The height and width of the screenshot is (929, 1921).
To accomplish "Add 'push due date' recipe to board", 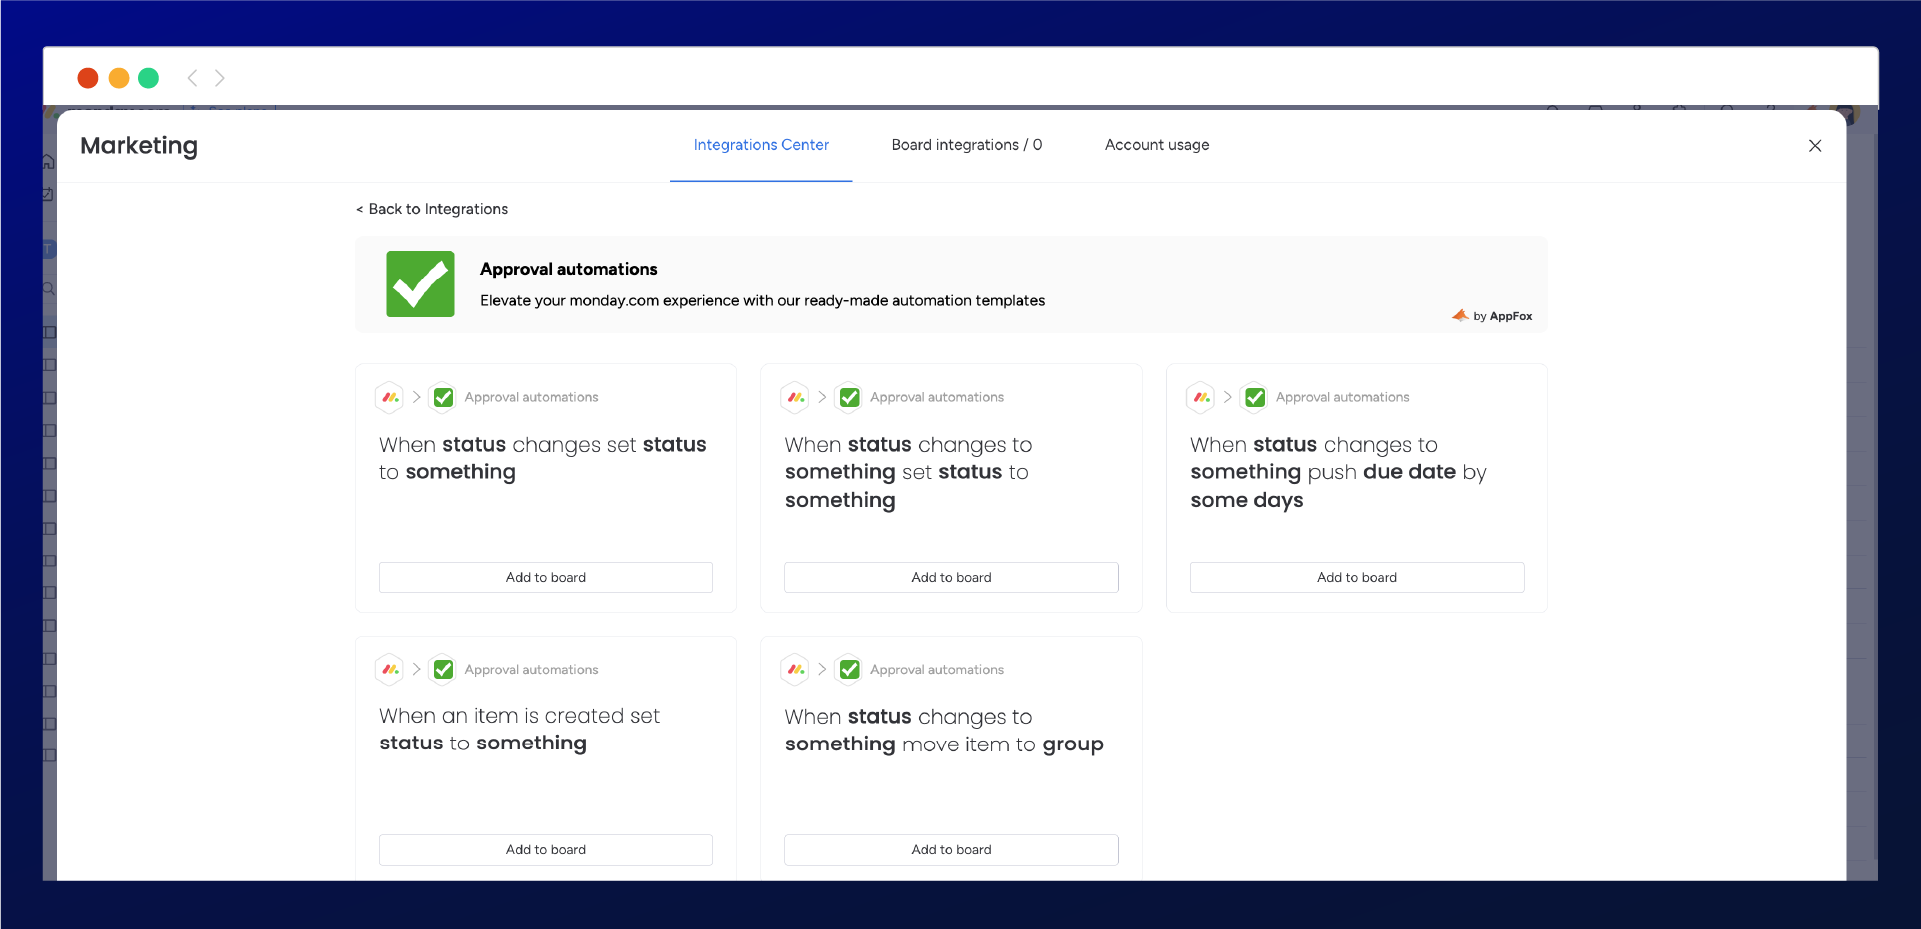I will pos(1356,578).
